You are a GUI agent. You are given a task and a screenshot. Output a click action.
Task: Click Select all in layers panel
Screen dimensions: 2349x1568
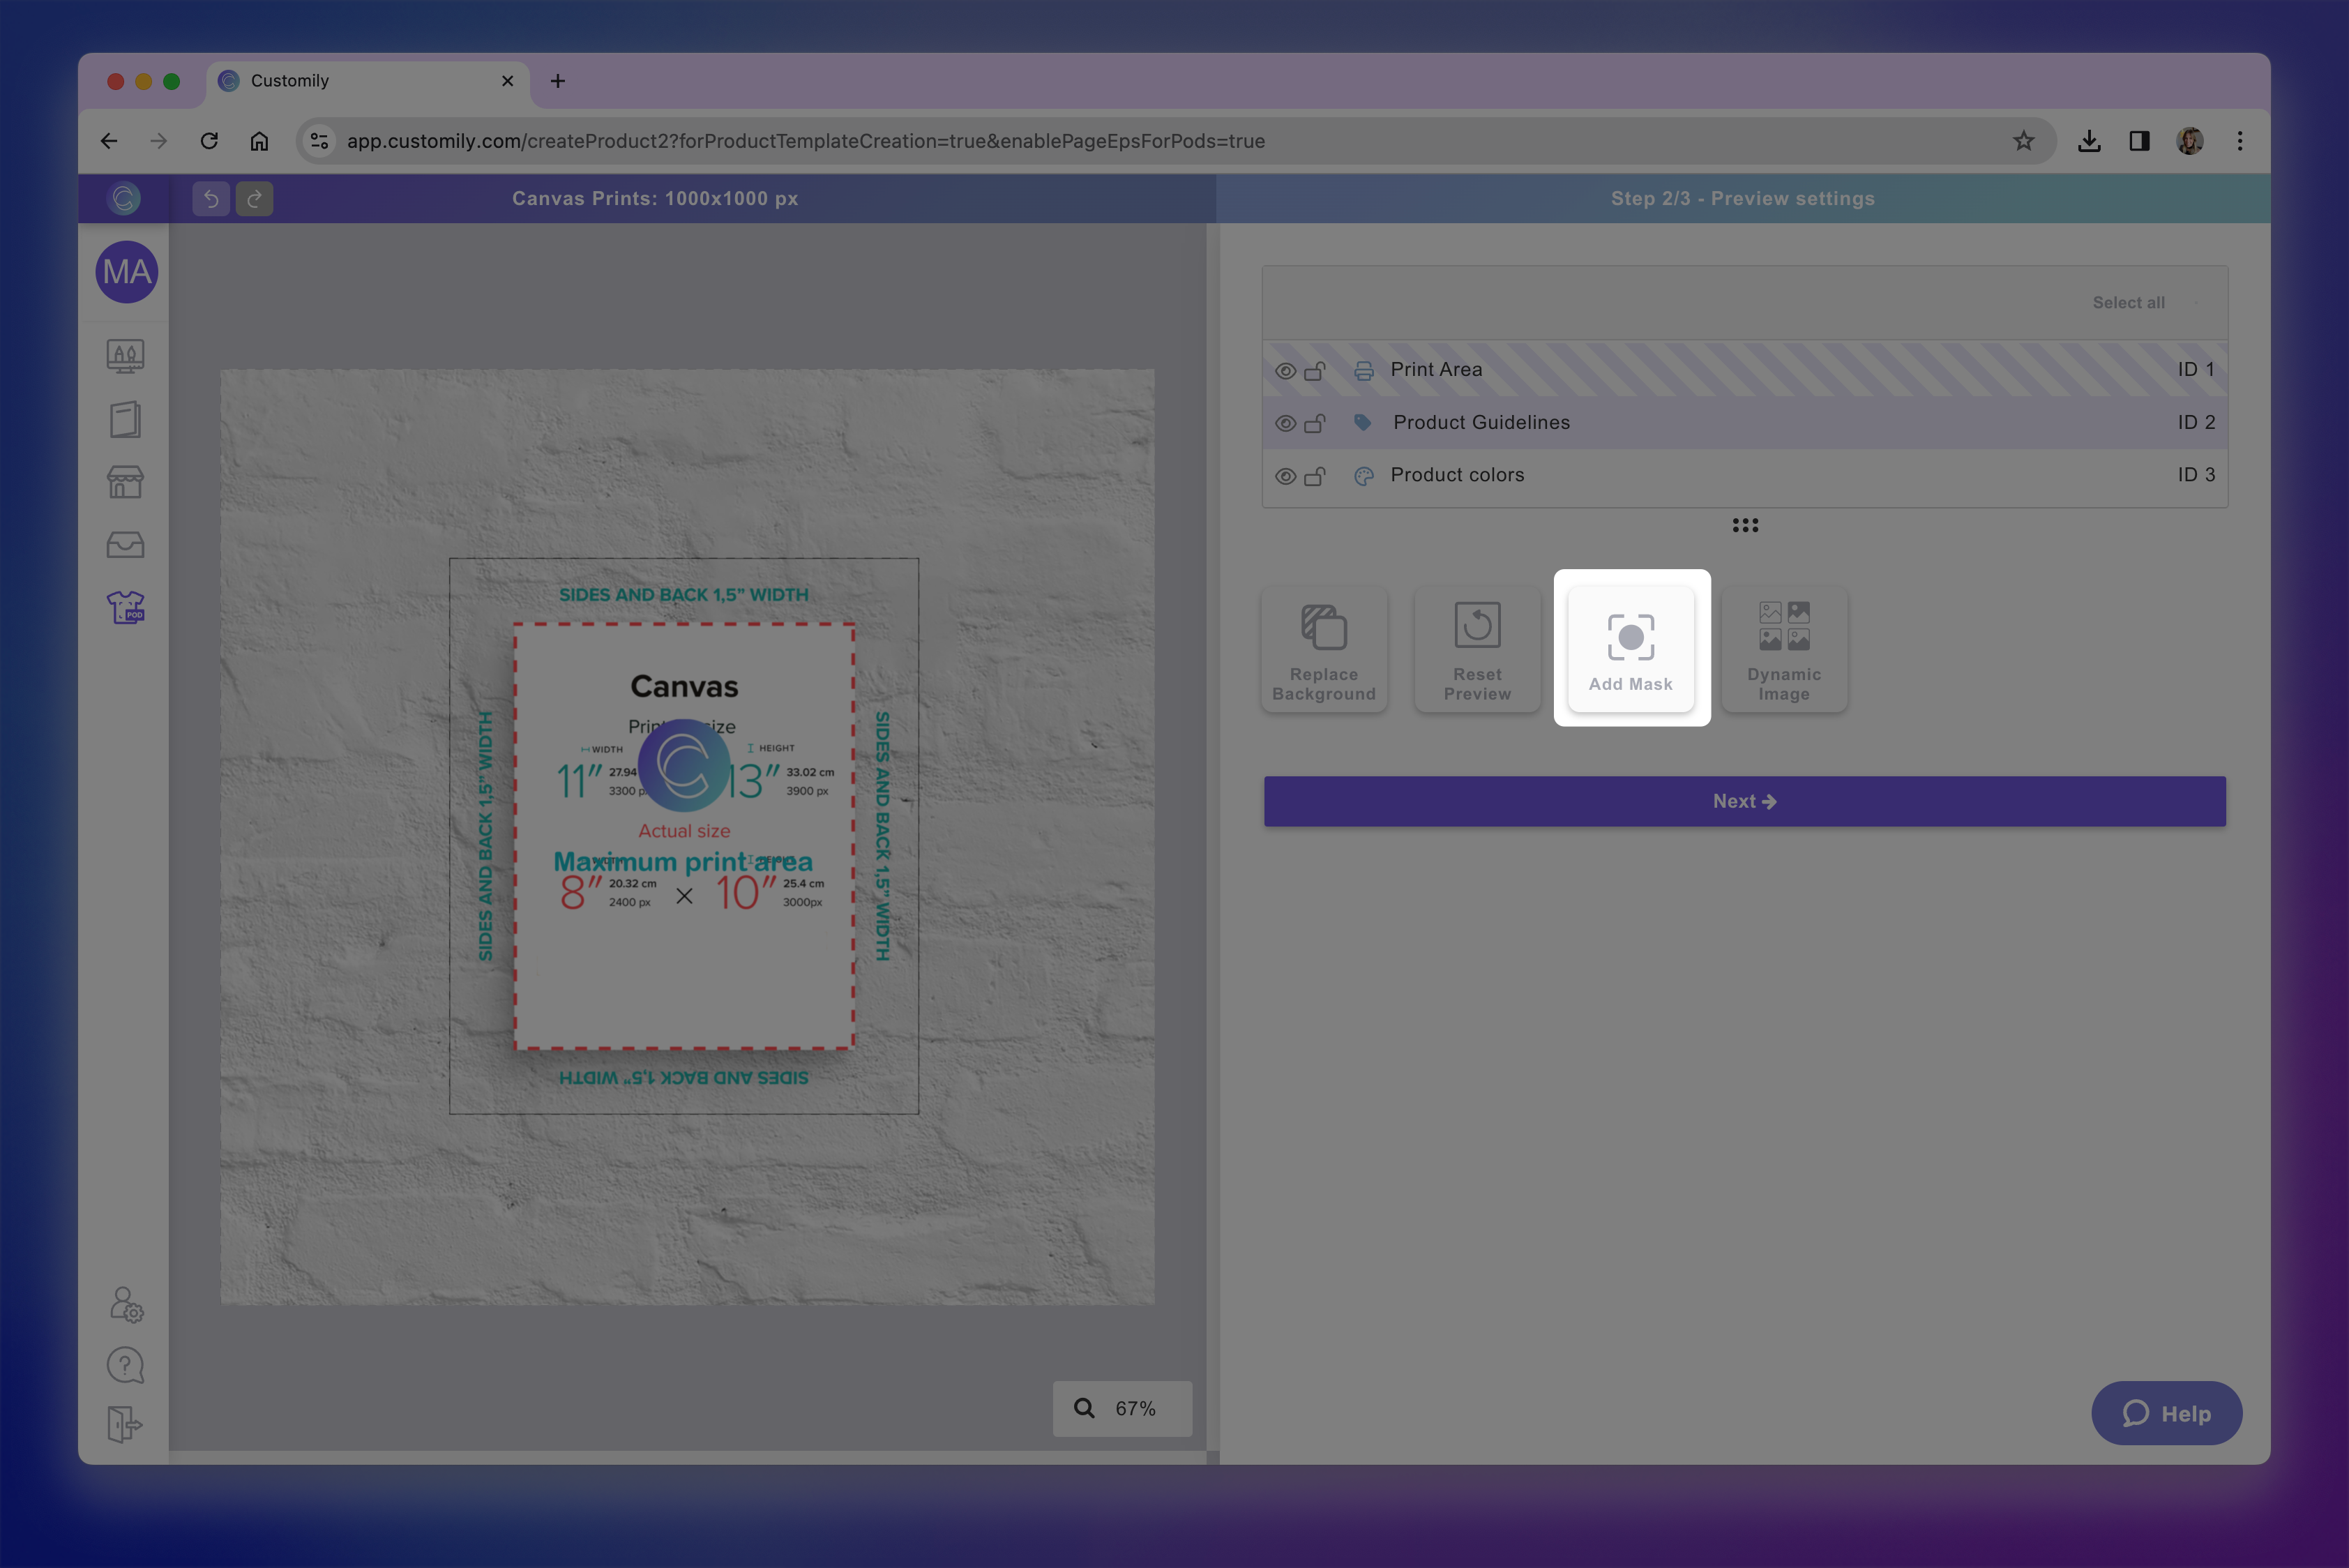click(2128, 303)
